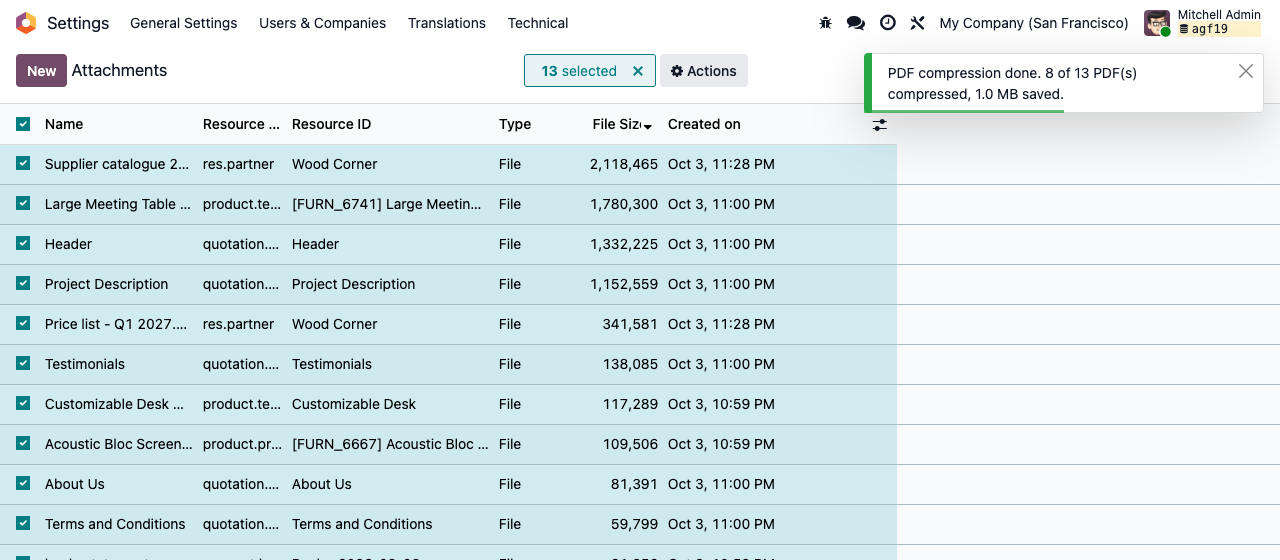This screenshot has width=1280, height=560.
Task: Sort by the Resource Model column header
Action: pos(241,124)
